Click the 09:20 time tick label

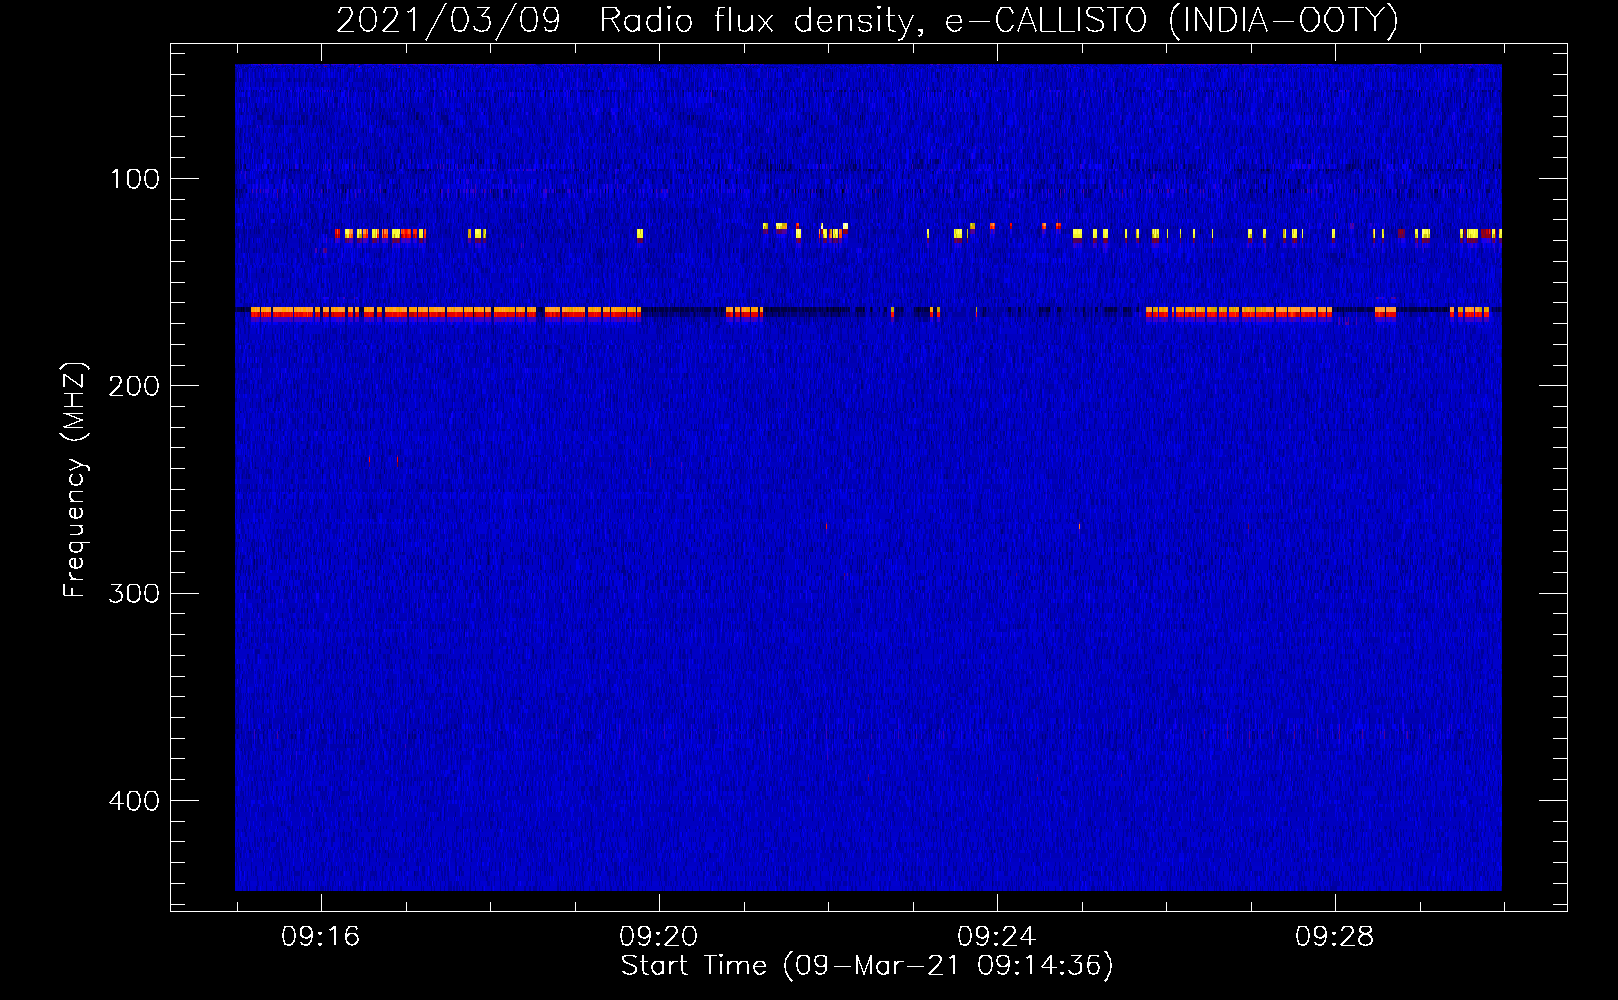coord(658,937)
